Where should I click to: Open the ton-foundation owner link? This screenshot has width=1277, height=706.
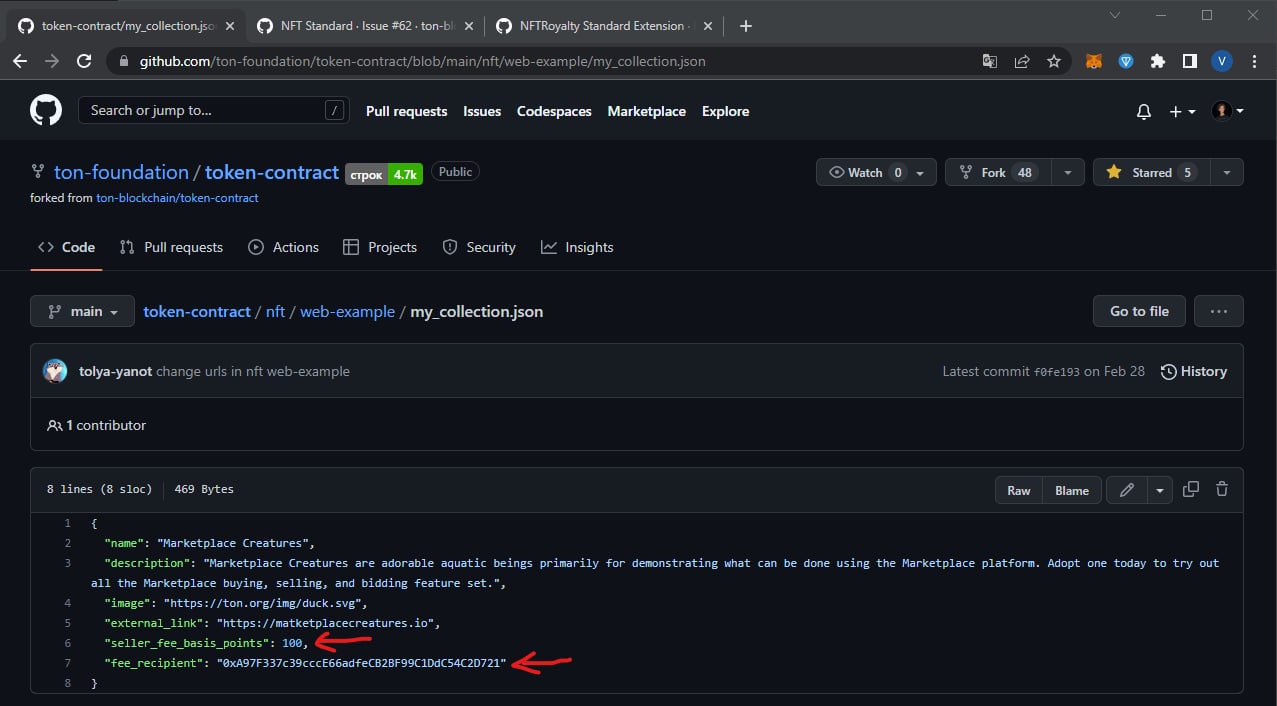(121, 172)
